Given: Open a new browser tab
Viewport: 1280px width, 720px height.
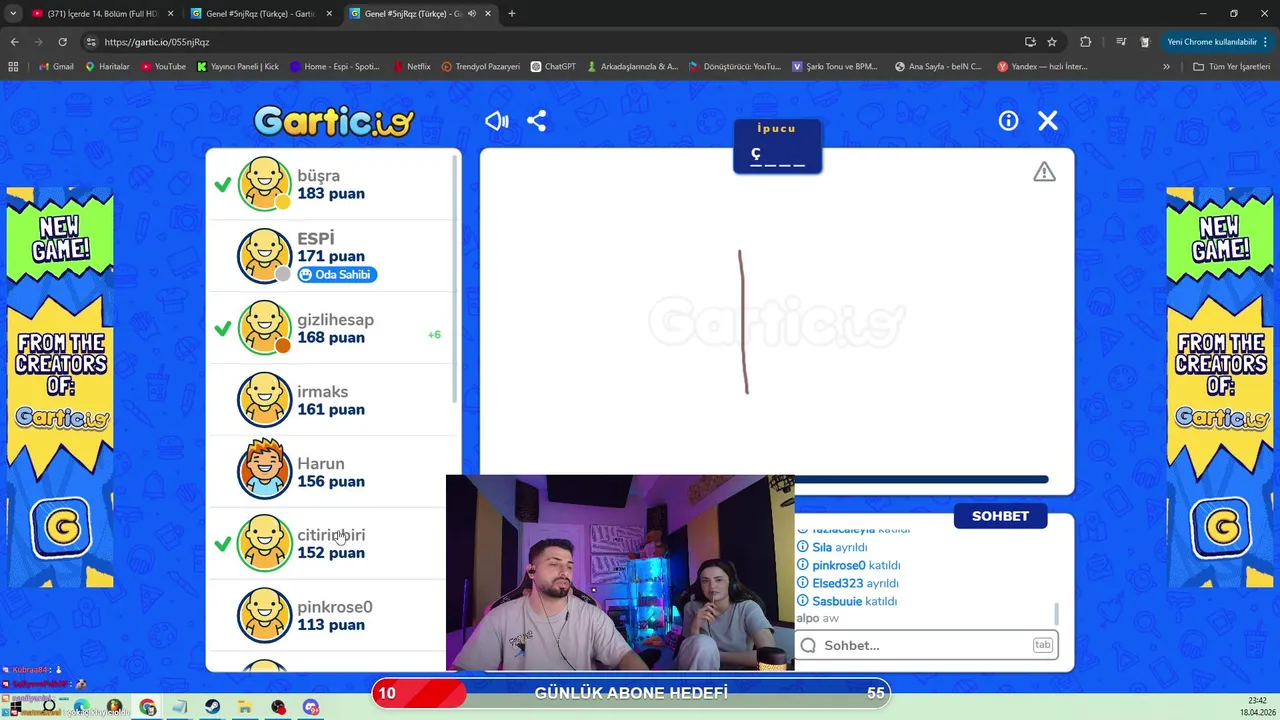Looking at the screenshot, I should [511, 14].
